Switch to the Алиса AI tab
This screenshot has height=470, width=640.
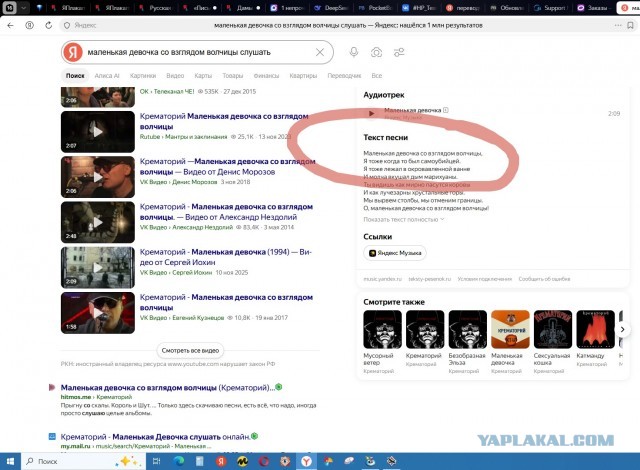(107, 76)
